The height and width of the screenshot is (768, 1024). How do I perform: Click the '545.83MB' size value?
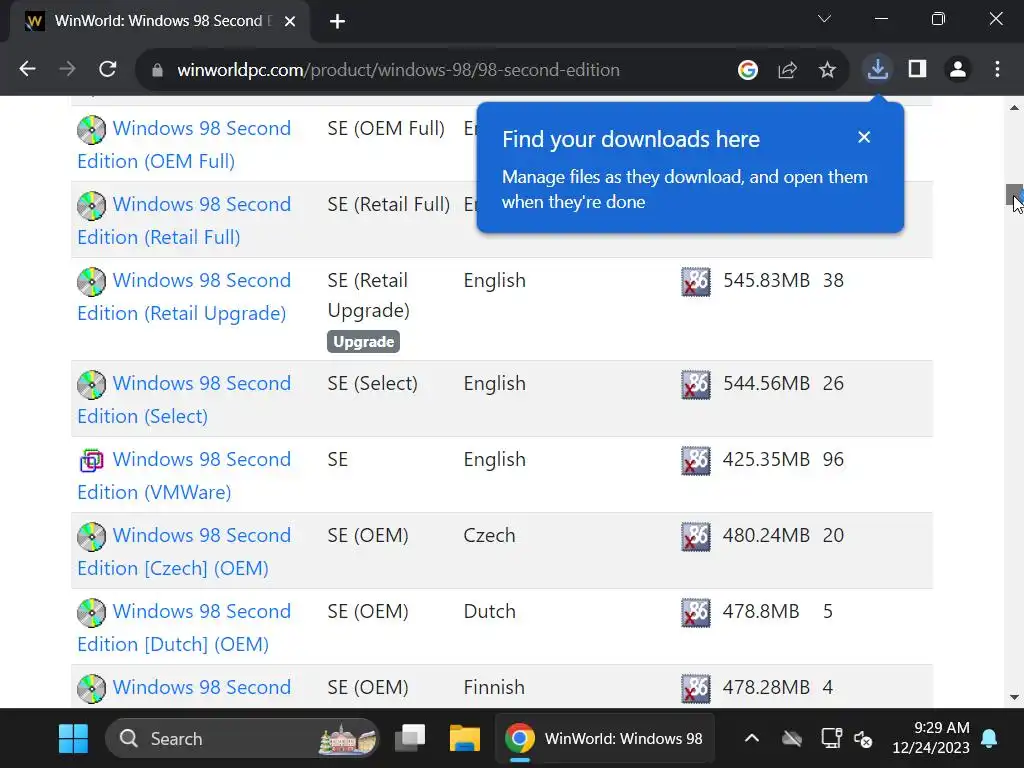point(766,280)
